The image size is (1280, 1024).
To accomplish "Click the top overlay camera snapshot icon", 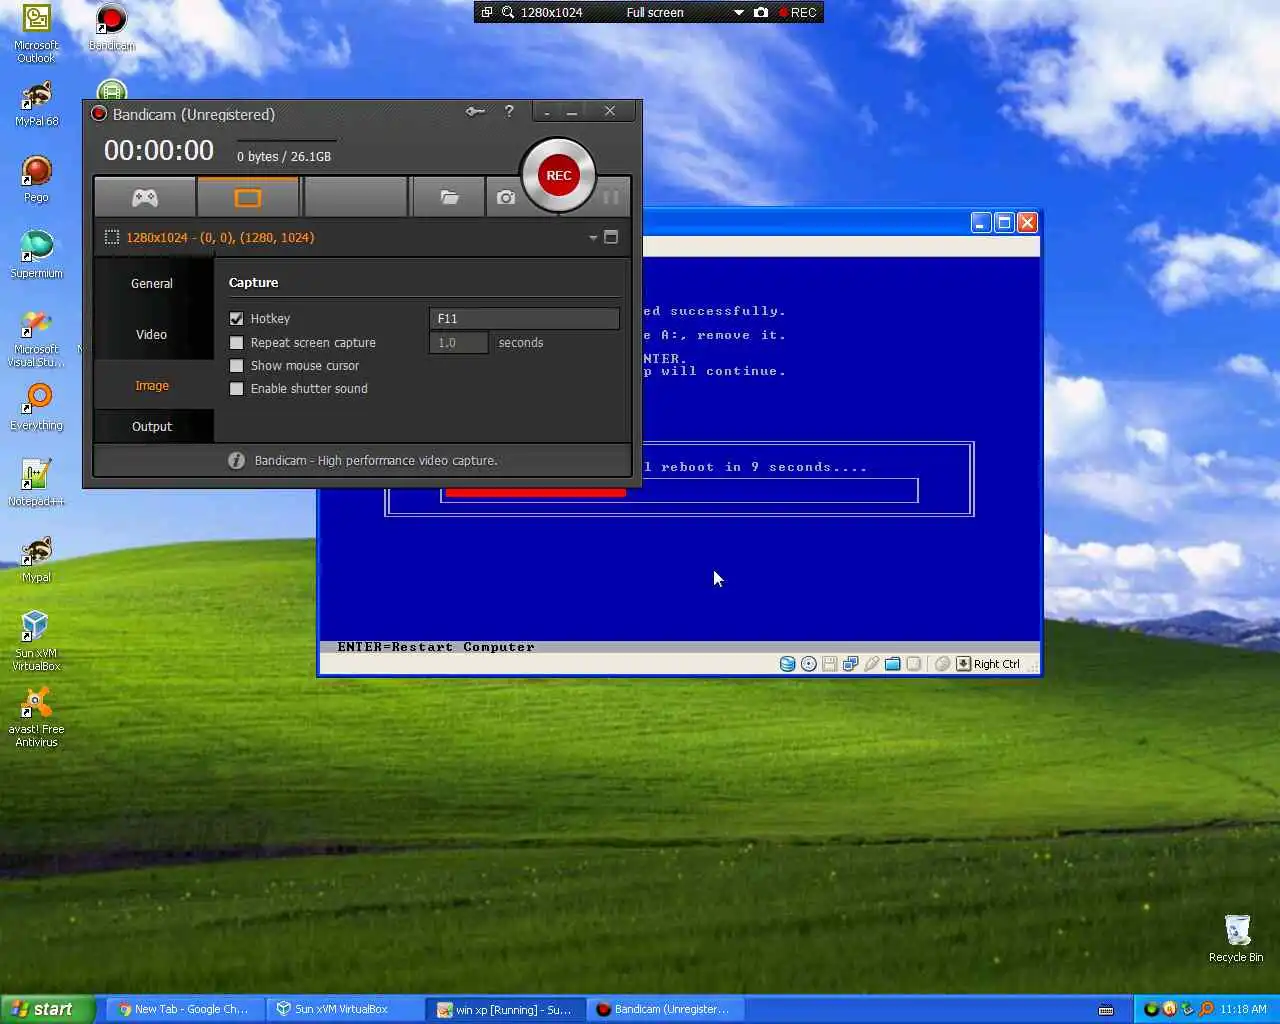I will coord(761,13).
